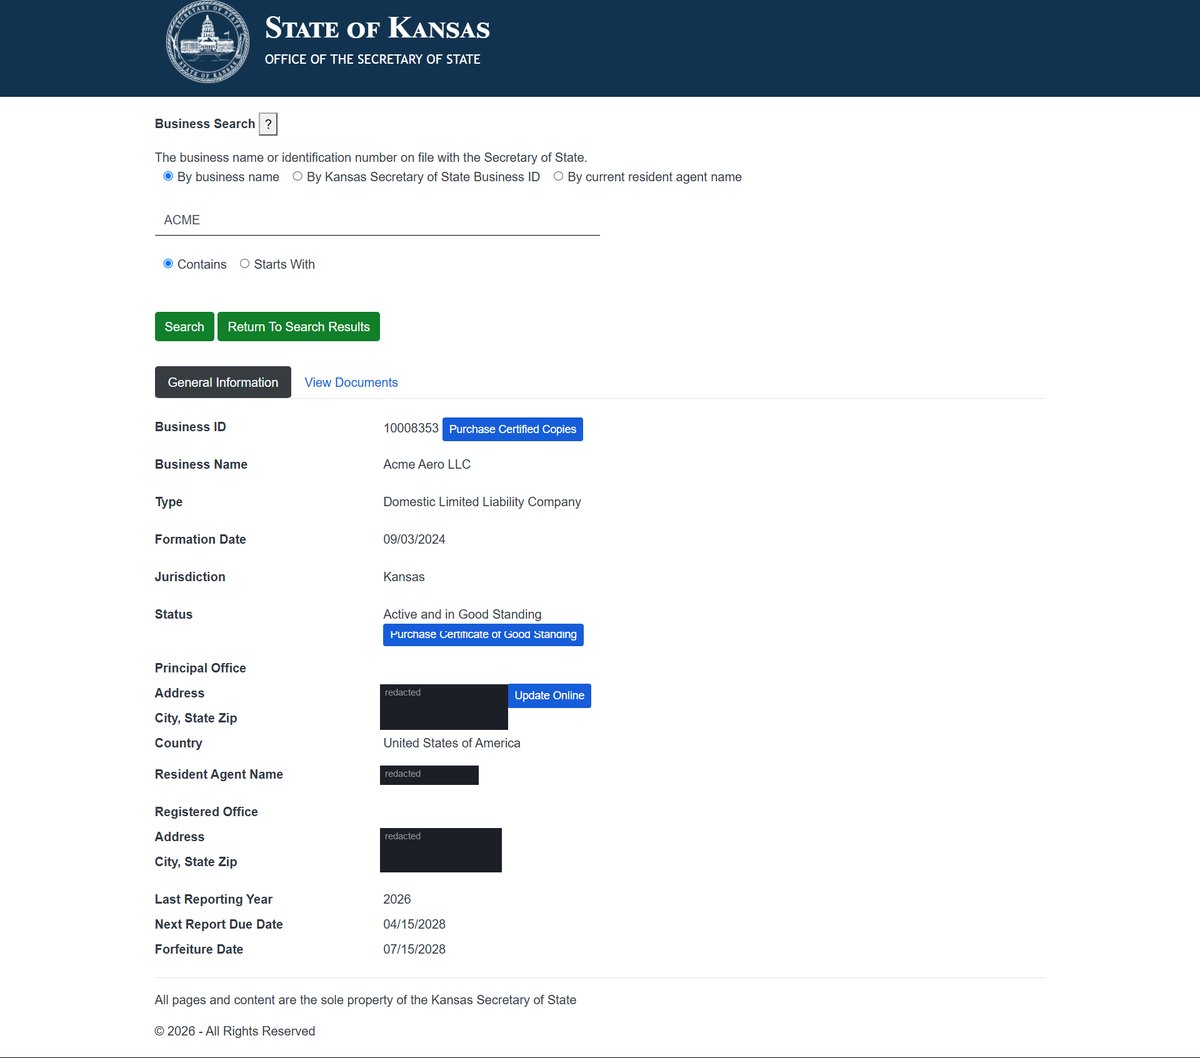The image size is (1200, 1058).
Task: Click the business name Acme Aero LLC
Action: [x=427, y=465]
